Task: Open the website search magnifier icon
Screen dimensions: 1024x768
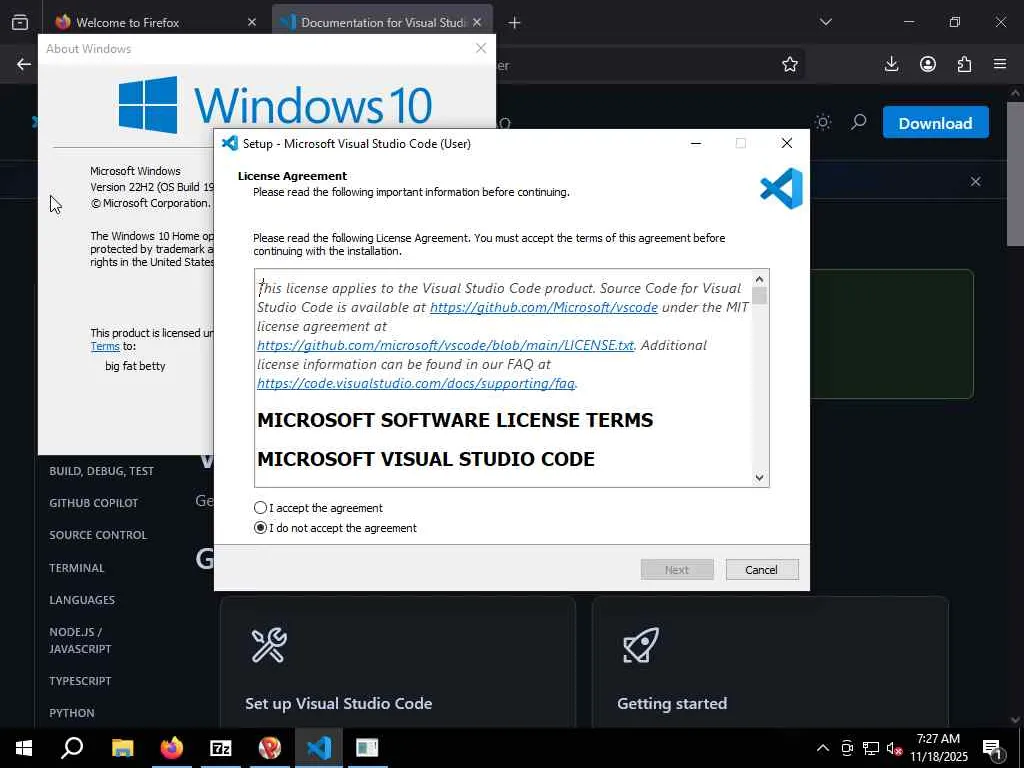Action: 859,122
